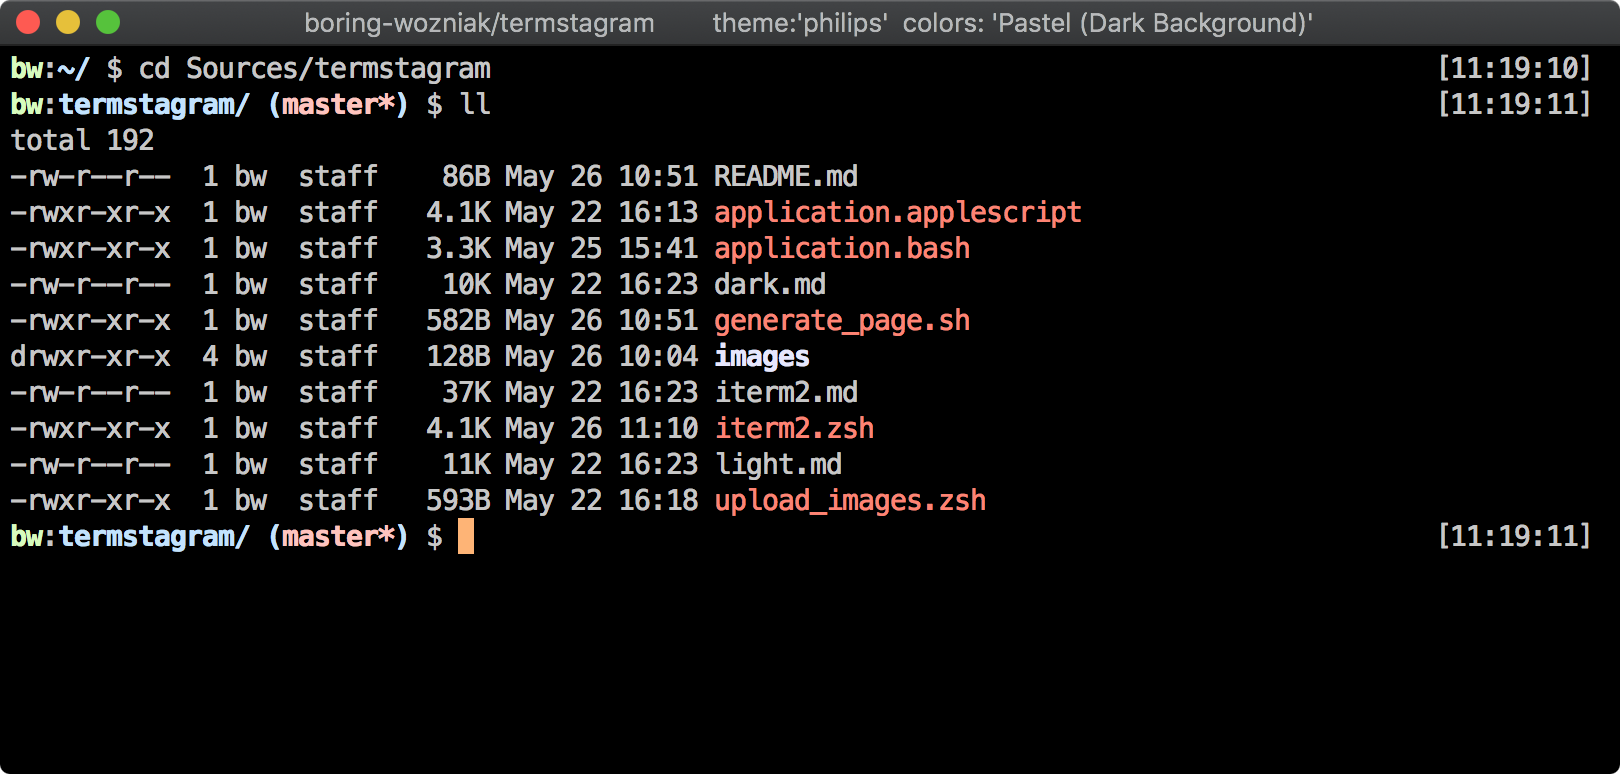Screen dimensions: 1620x774
Task: Minimize the terminal using the yellow button
Action: pyautogui.click(x=68, y=22)
